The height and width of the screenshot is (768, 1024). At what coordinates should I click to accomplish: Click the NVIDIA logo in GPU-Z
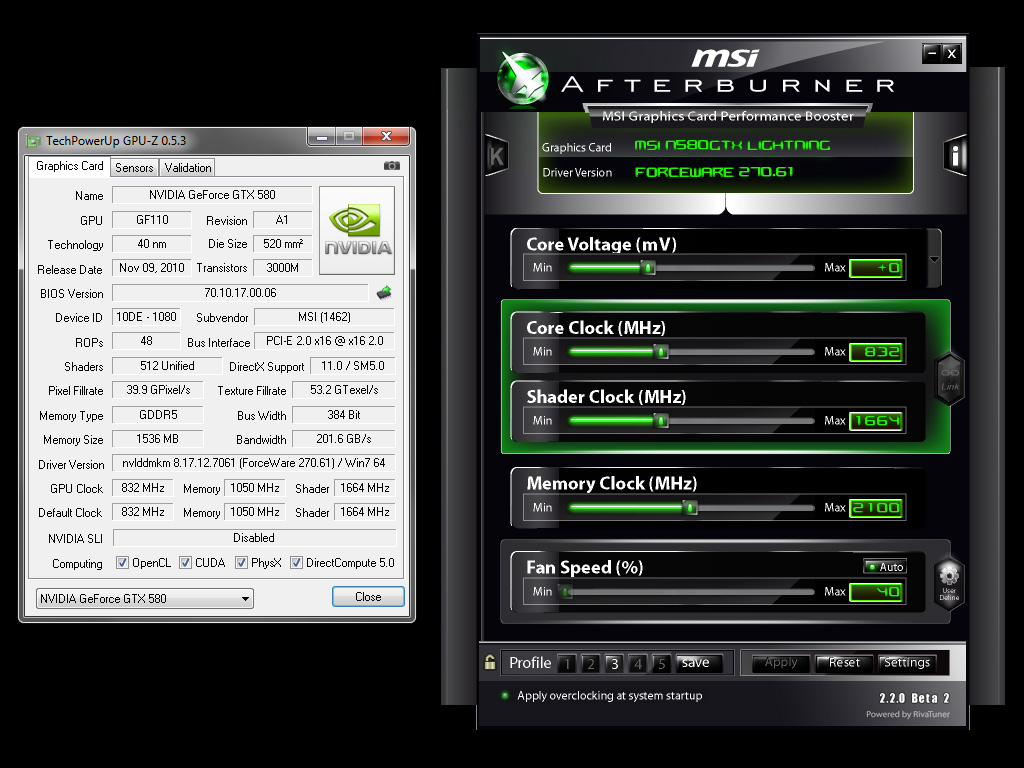point(356,230)
